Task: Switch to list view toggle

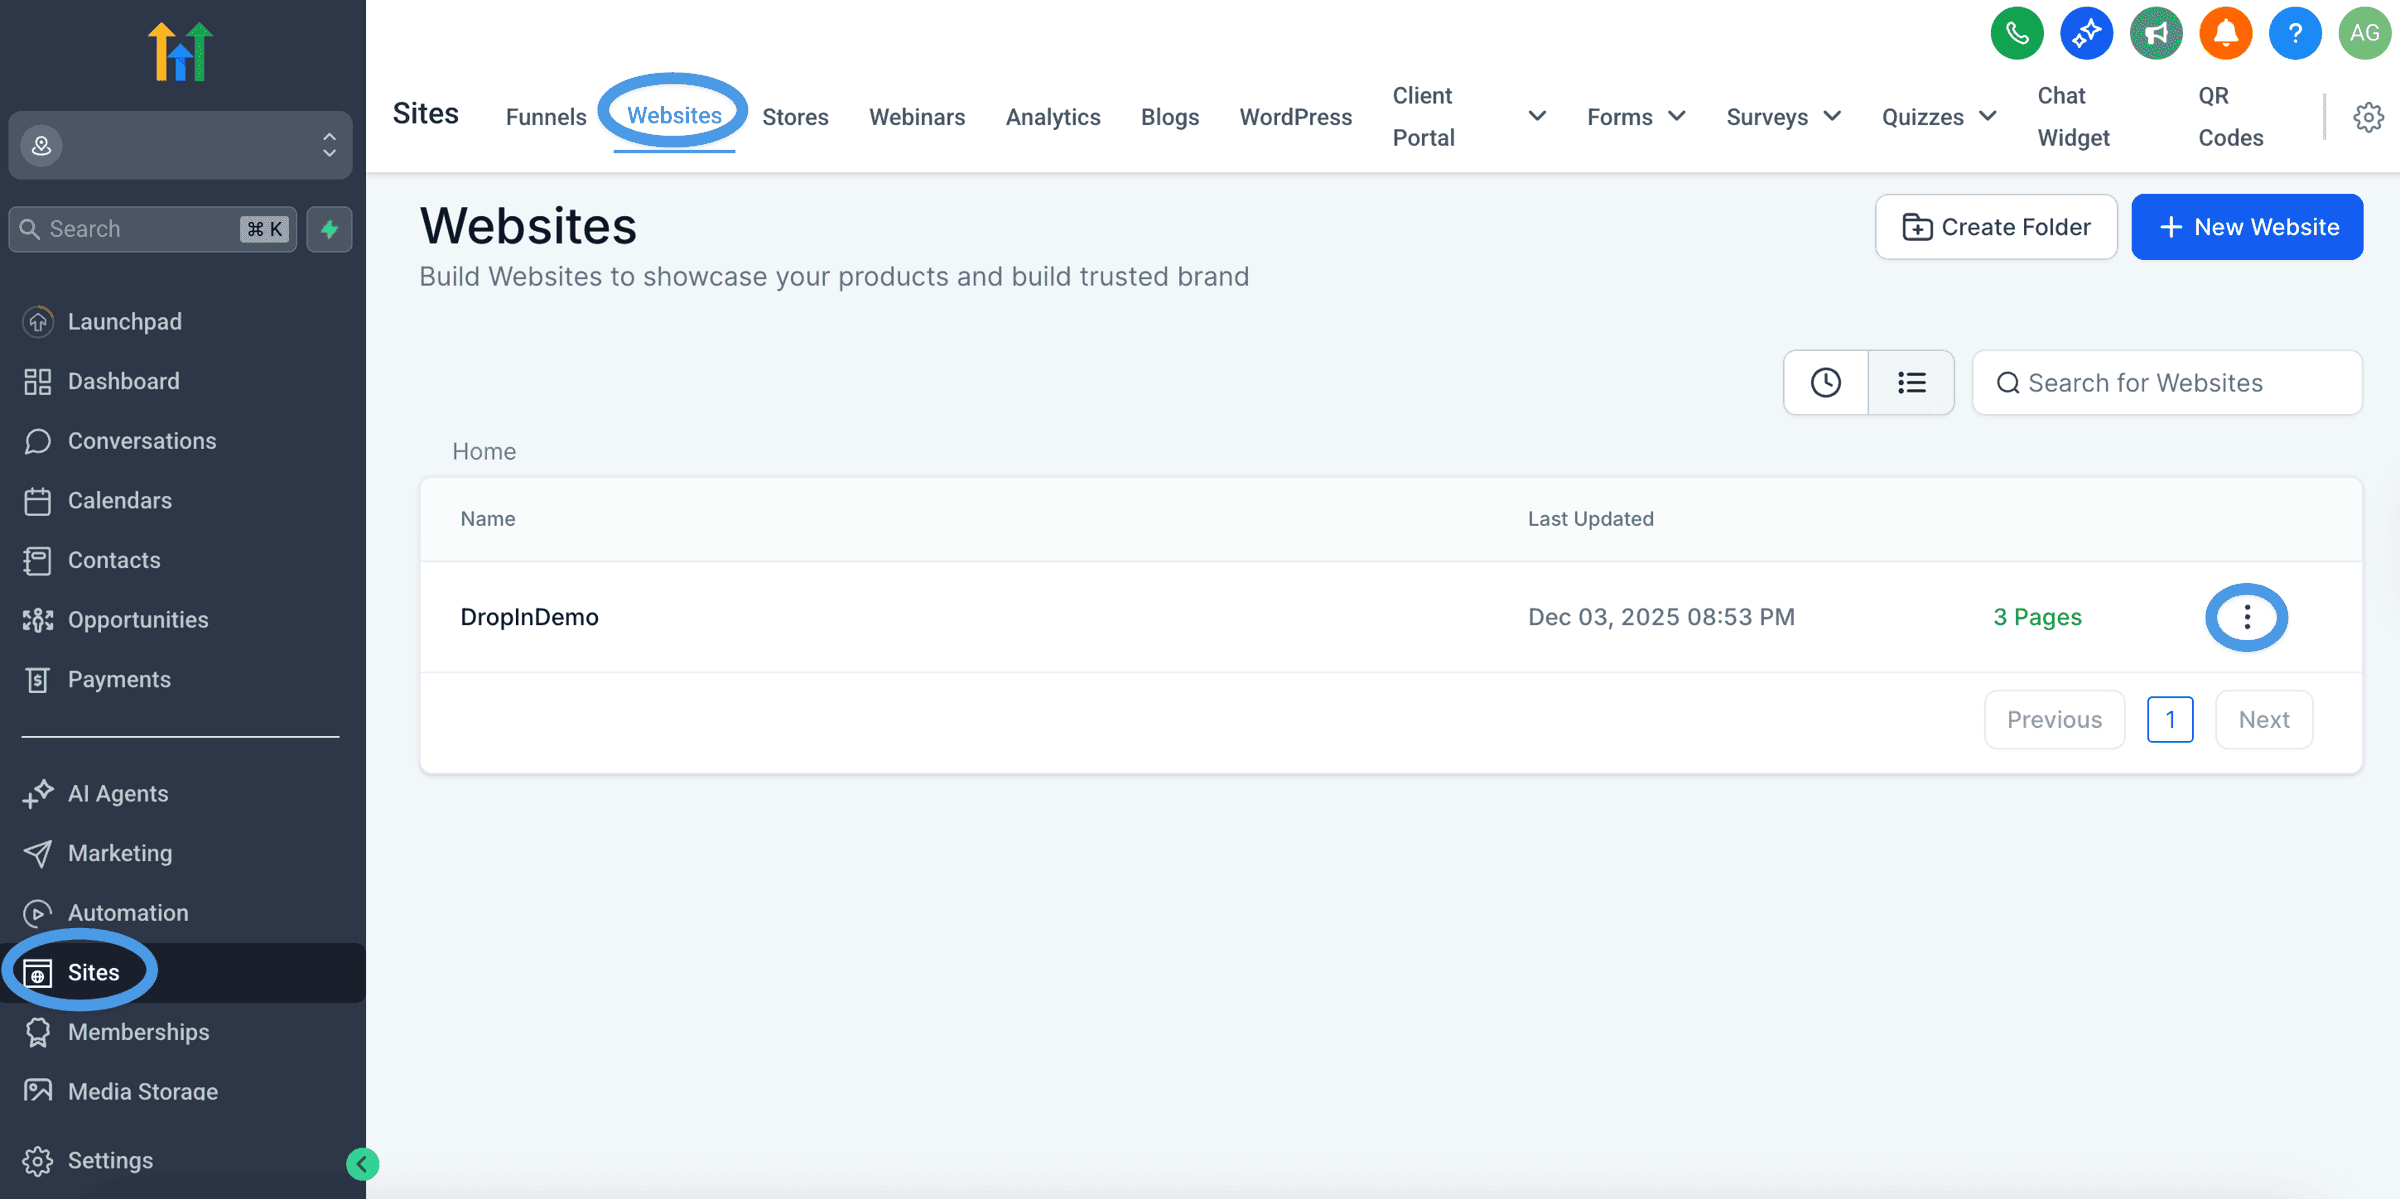Action: [1911, 383]
